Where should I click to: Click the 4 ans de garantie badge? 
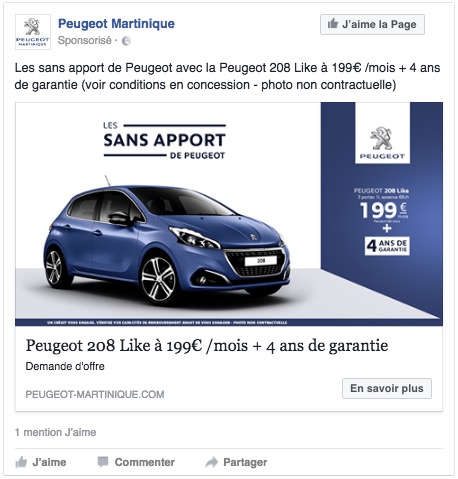387,246
